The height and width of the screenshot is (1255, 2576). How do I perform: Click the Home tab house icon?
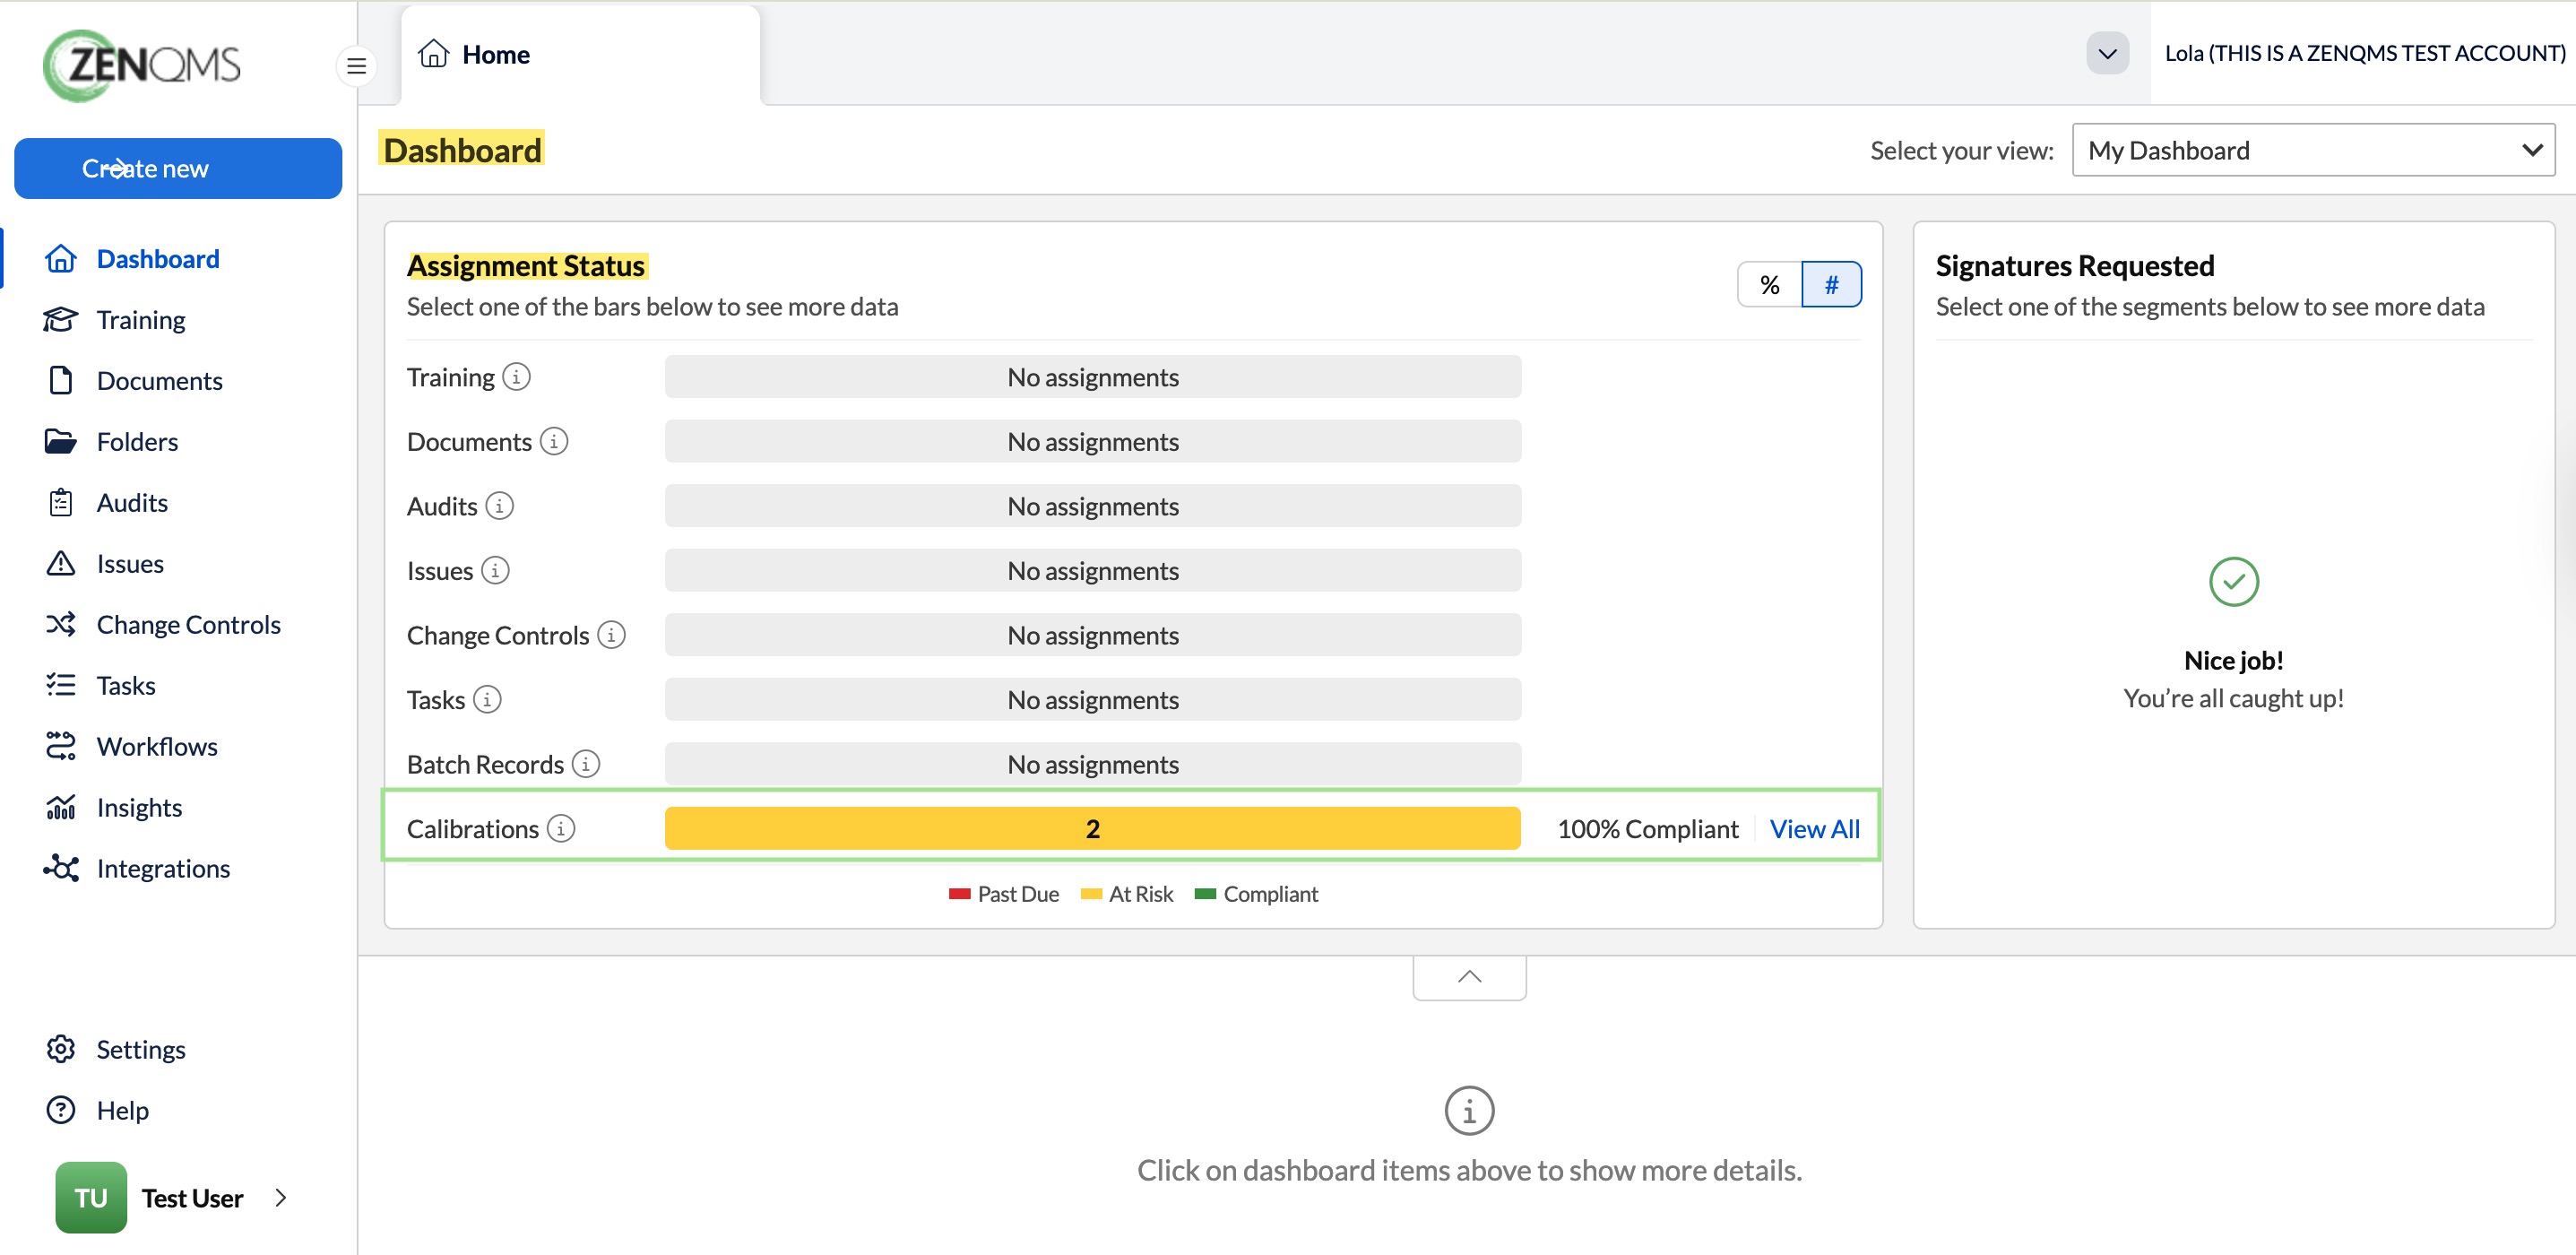tap(433, 53)
